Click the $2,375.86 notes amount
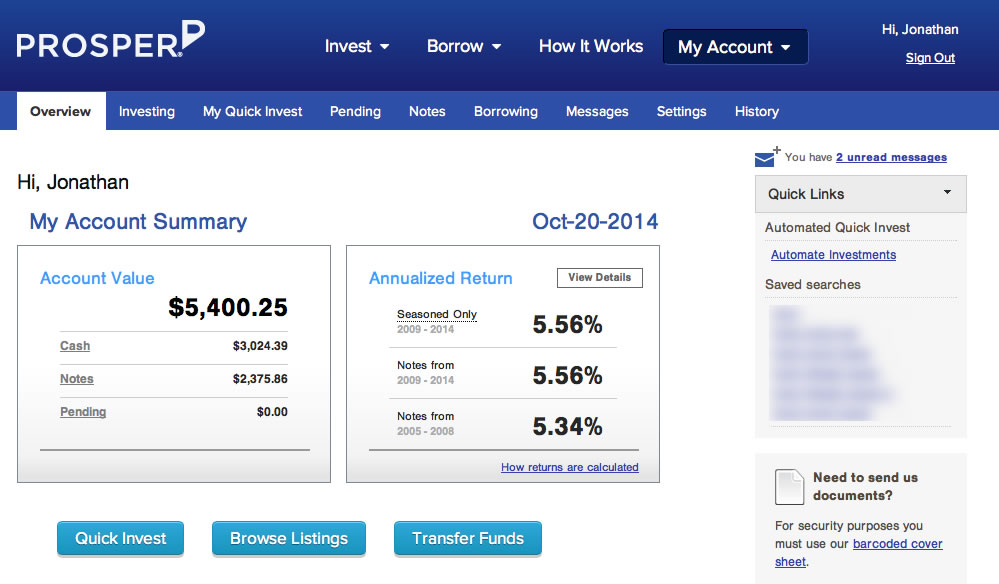Screen dimensions: 999x584 tap(260, 379)
